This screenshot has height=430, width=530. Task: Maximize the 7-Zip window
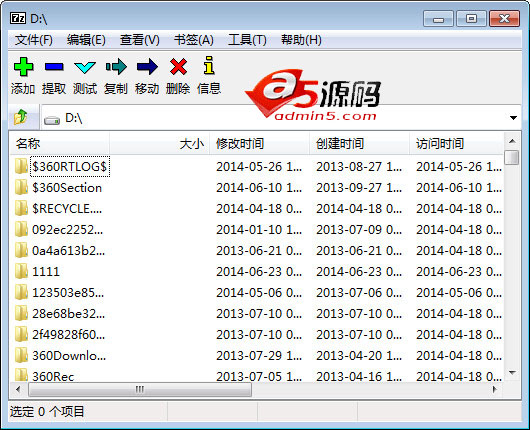tap(471, 19)
